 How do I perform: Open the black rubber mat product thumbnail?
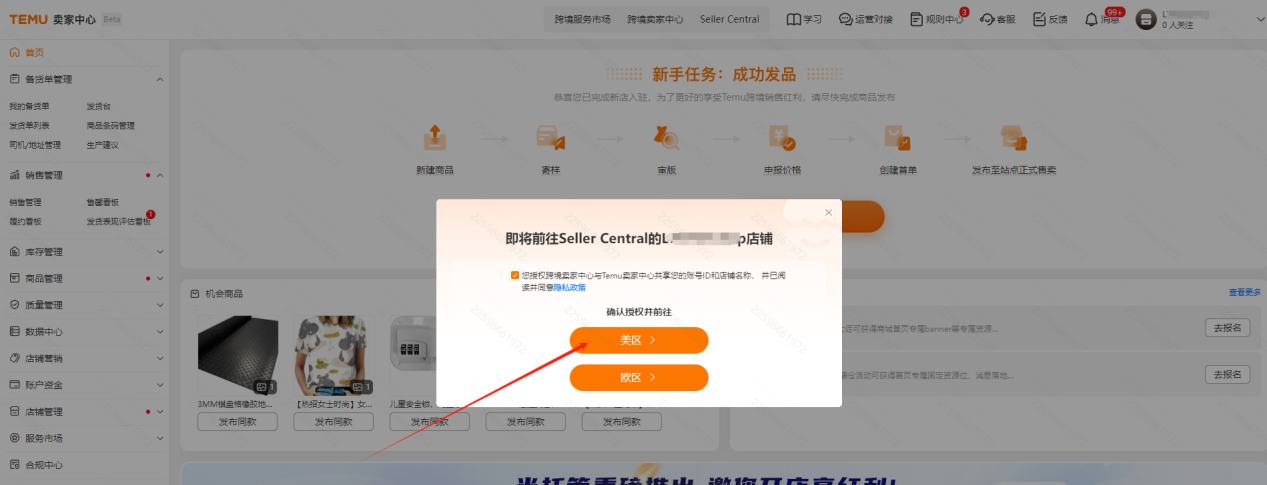[x=237, y=355]
